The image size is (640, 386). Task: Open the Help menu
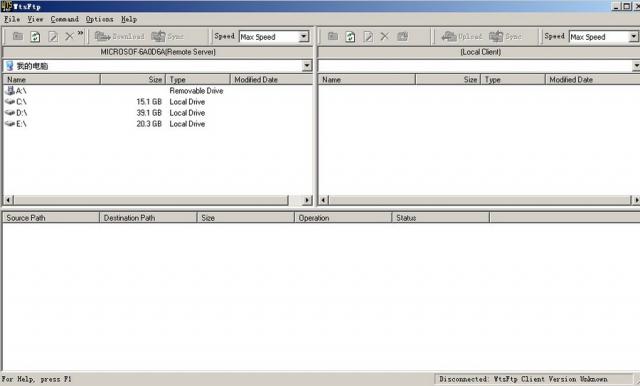[129, 19]
